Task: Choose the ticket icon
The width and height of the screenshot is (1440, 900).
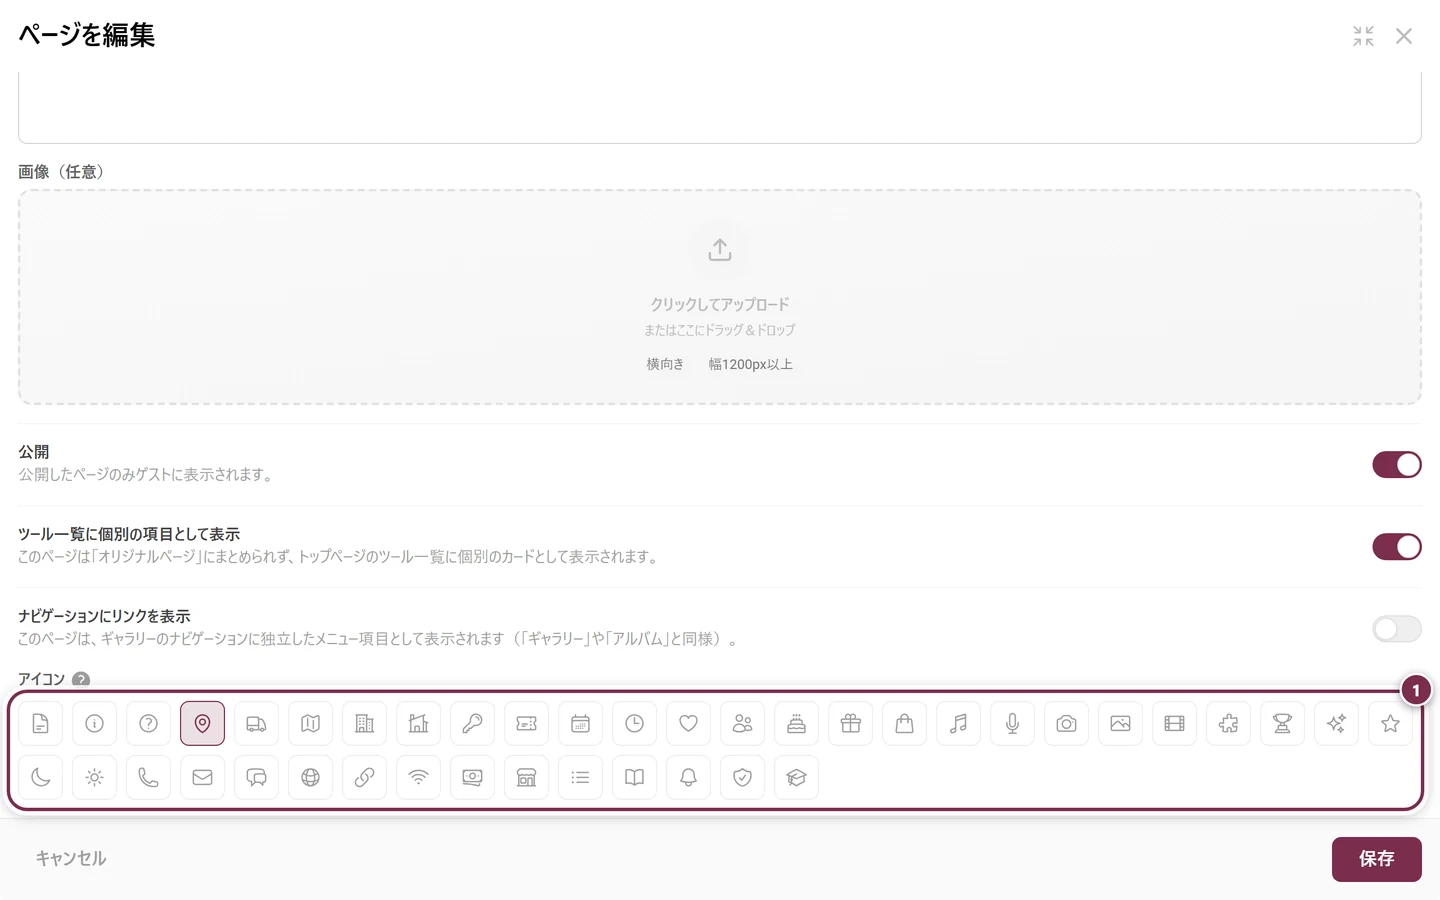Action: [526, 723]
